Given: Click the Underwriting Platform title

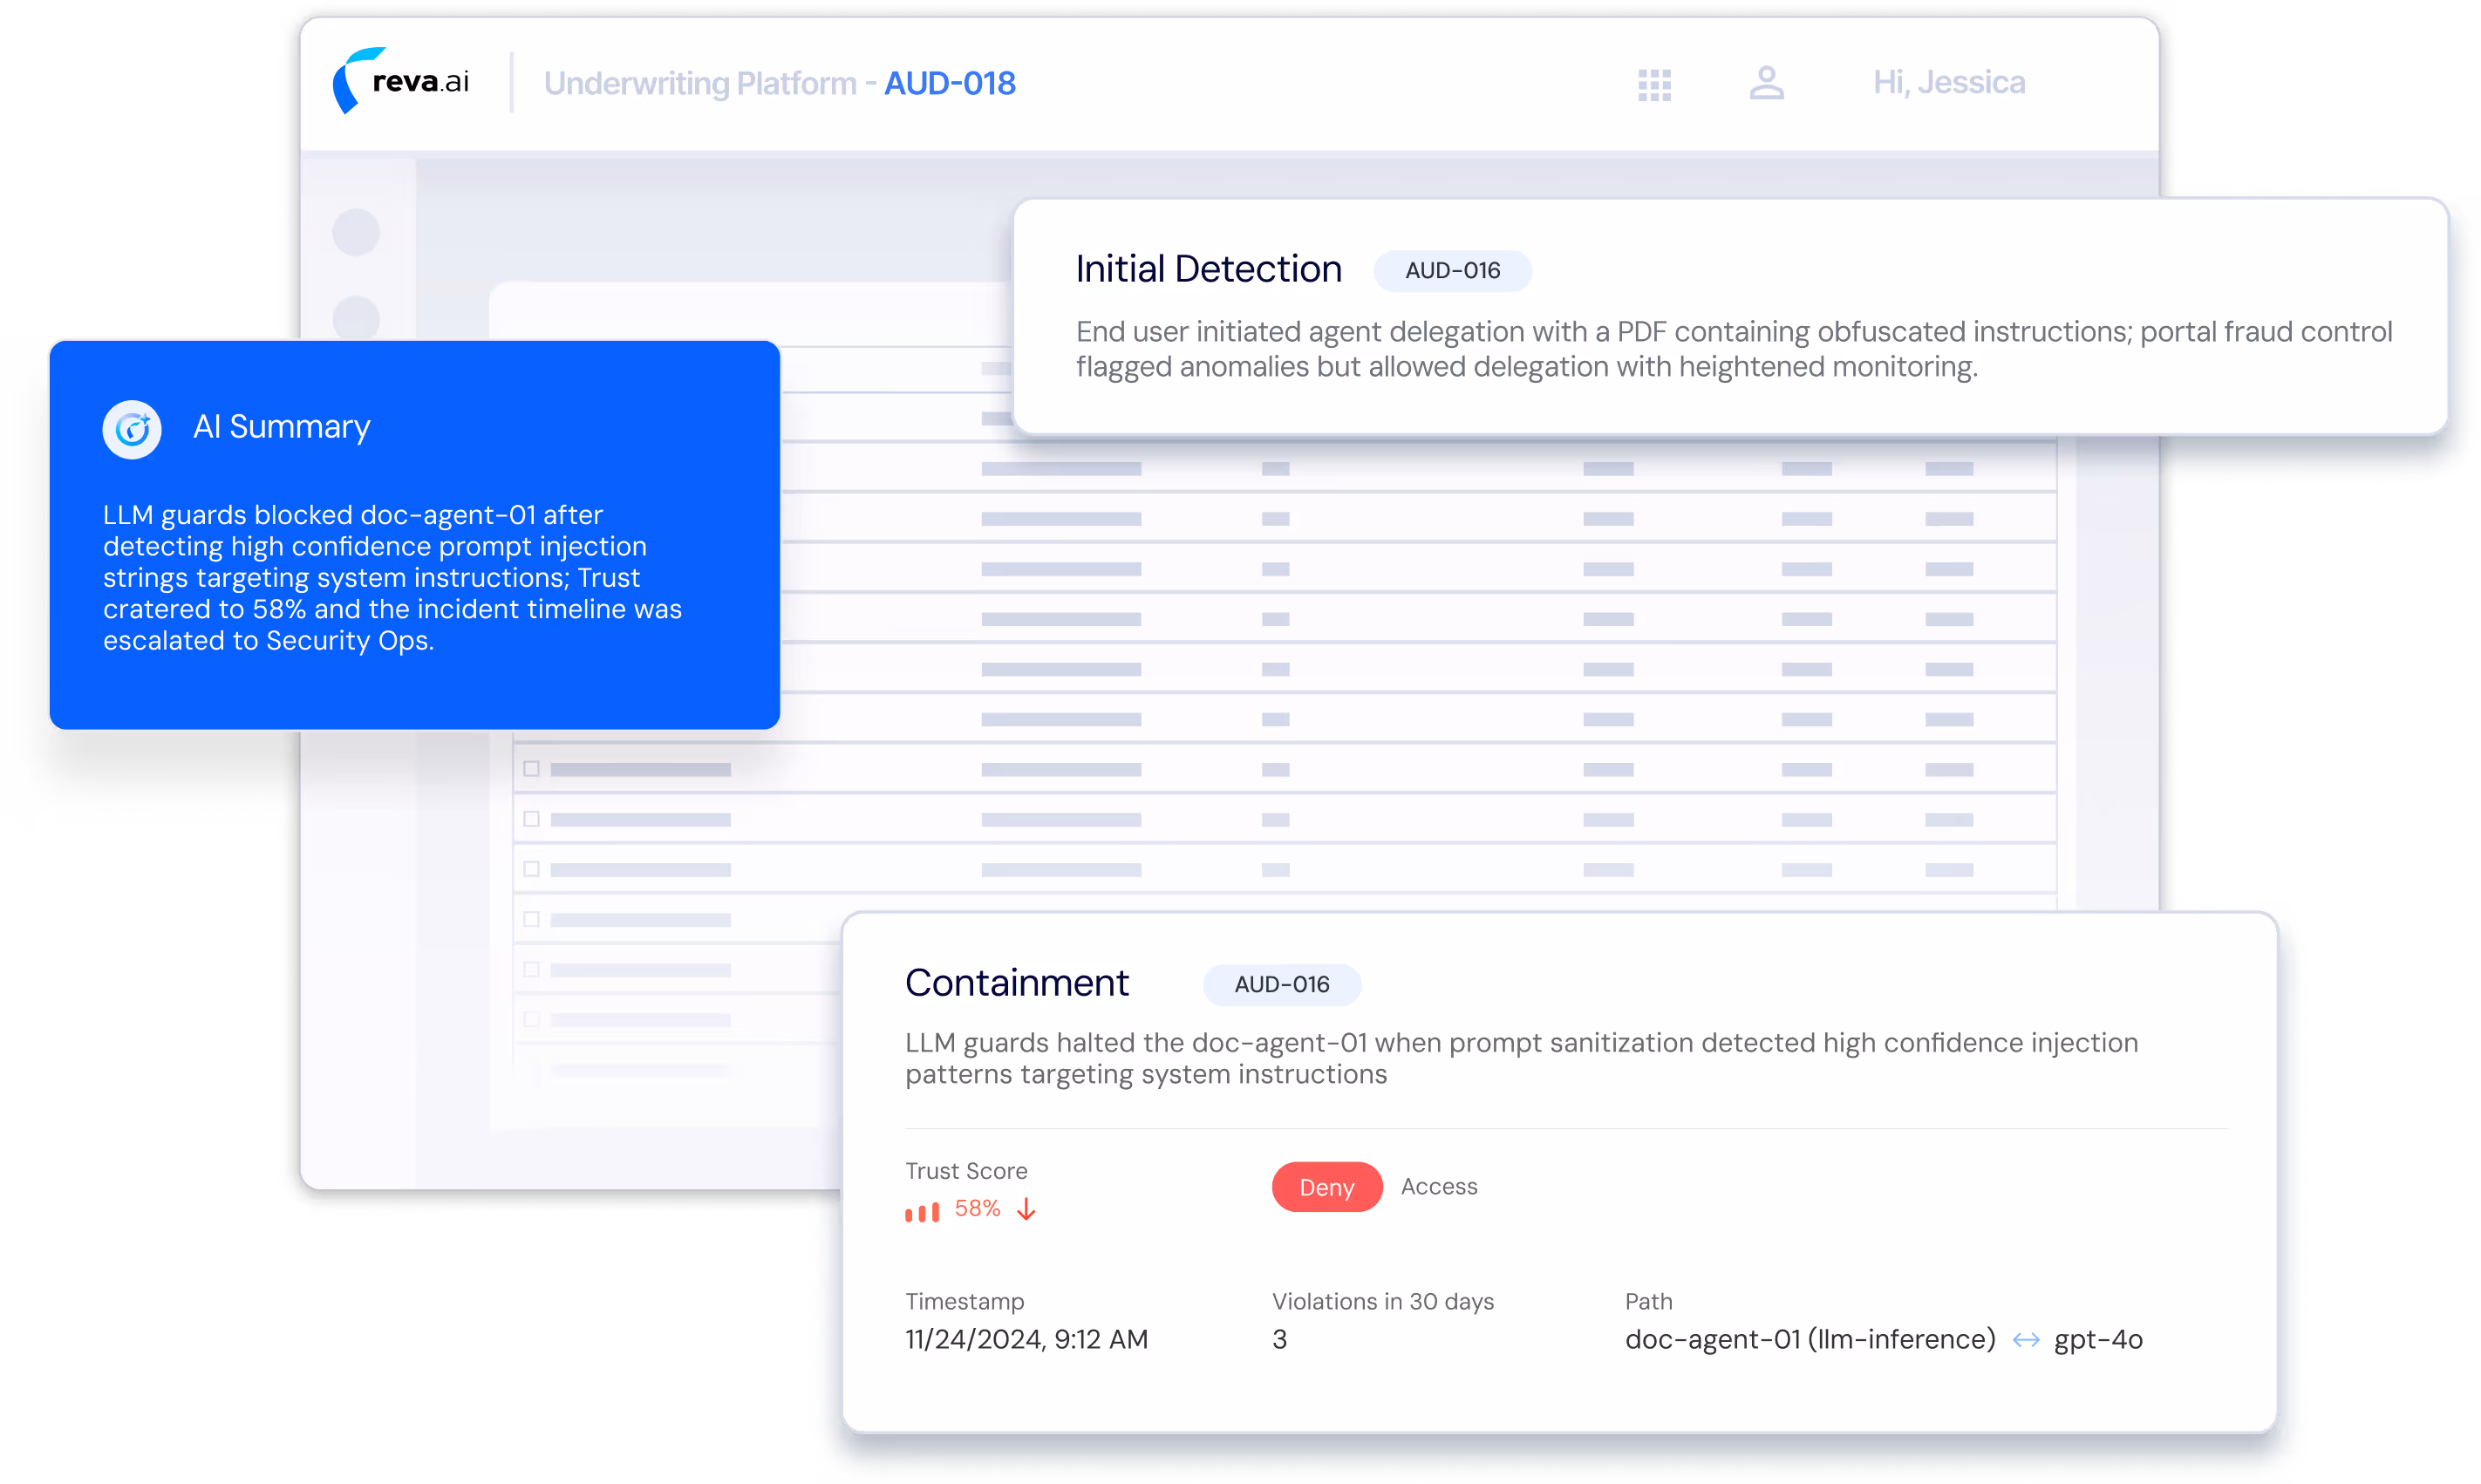Looking at the screenshot, I should (700, 83).
